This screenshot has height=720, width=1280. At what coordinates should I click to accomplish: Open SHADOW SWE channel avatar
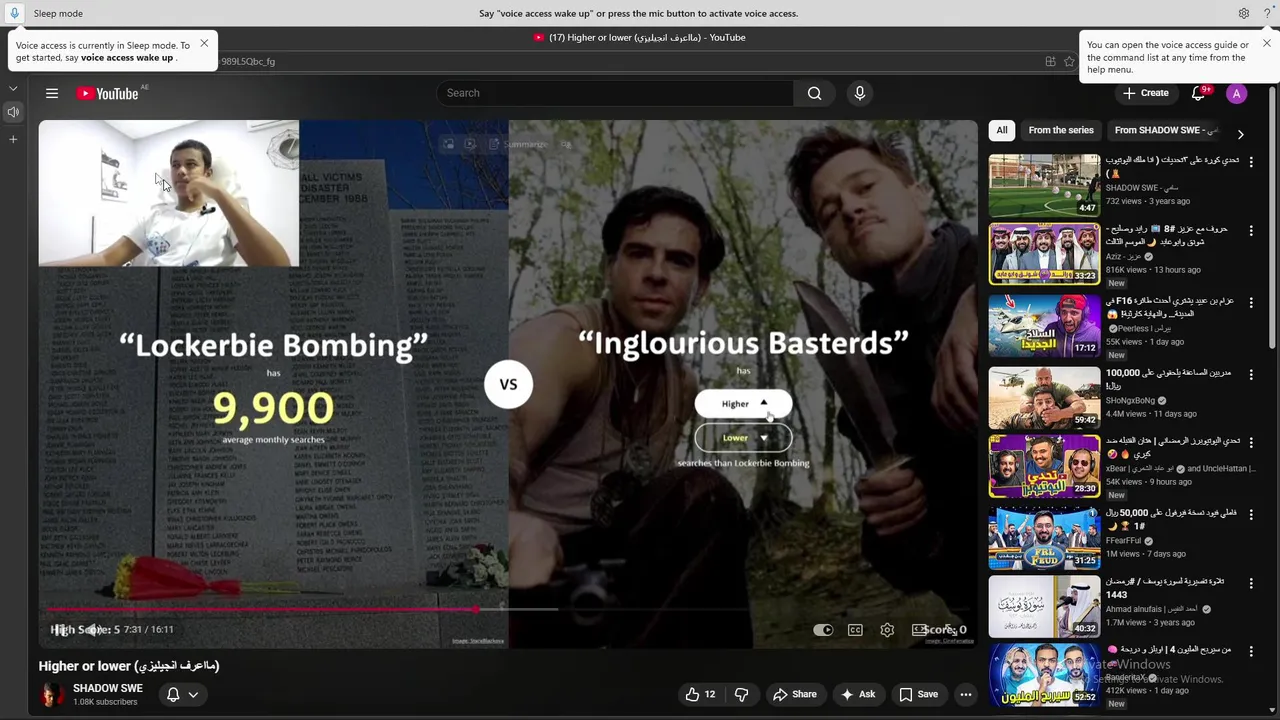point(51,694)
